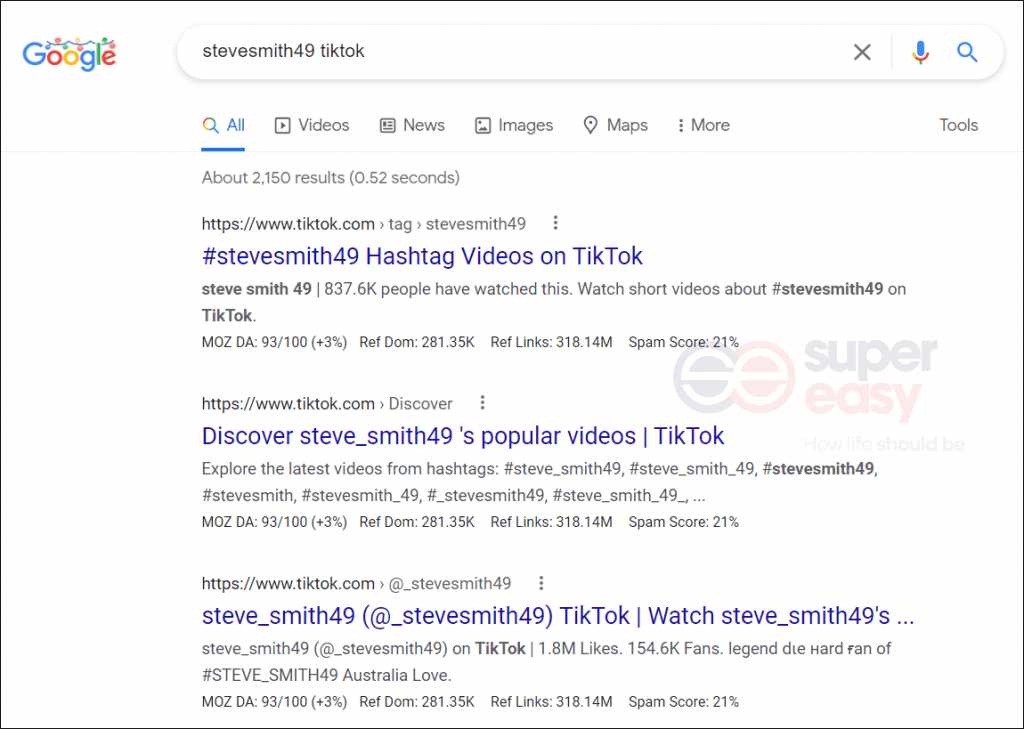Screen dimensions: 1024x729
Task: Switch to the Maps tab
Action: click(615, 125)
